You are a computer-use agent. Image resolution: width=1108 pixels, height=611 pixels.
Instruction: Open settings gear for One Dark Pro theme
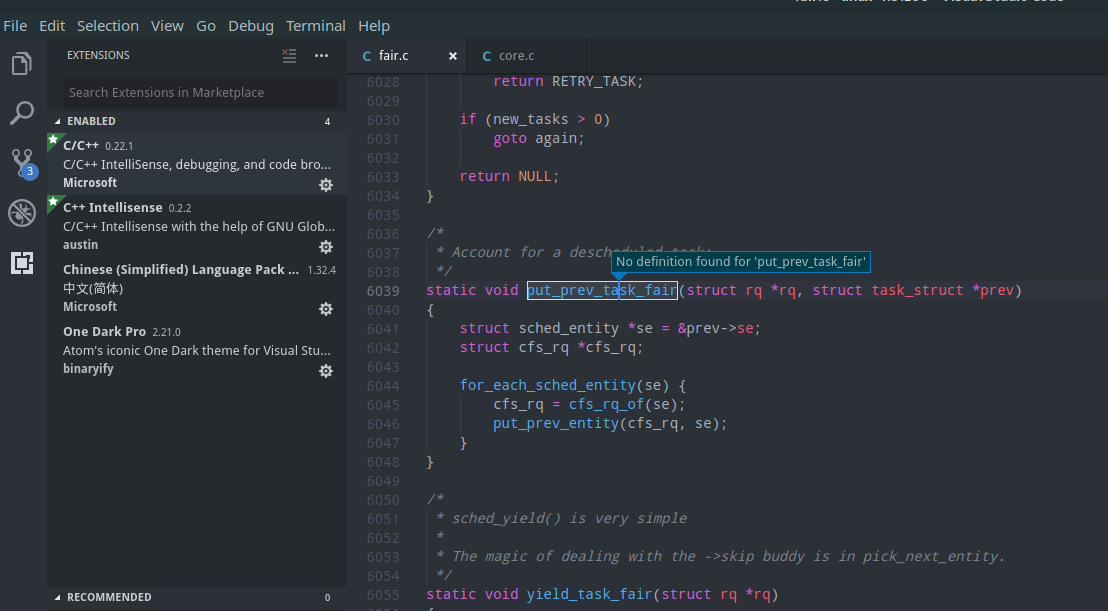(325, 370)
